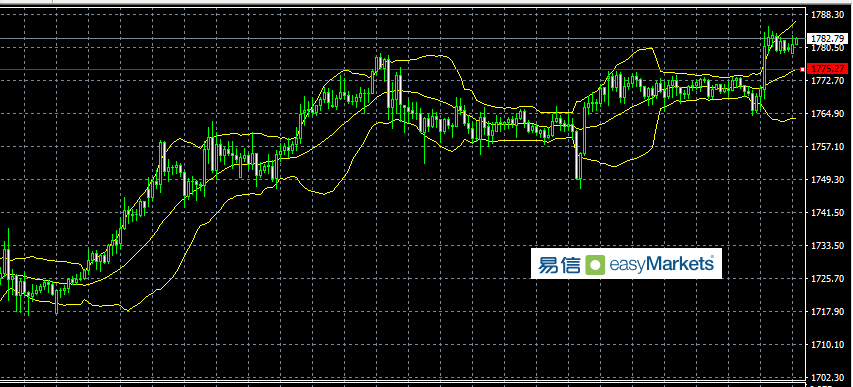Screen dimensions: 853x387
Task: Click the red 1775.27 price label
Action: pyautogui.click(x=829, y=69)
